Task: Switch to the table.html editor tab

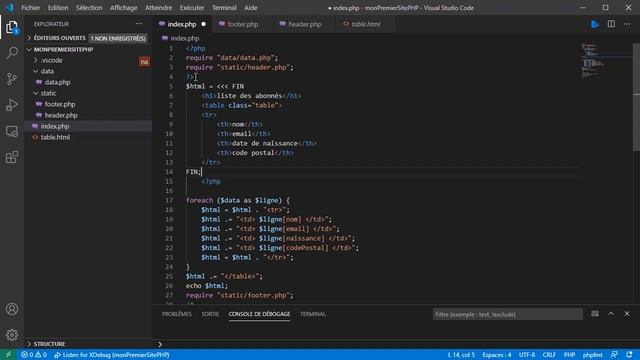Action: (x=365, y=24)
